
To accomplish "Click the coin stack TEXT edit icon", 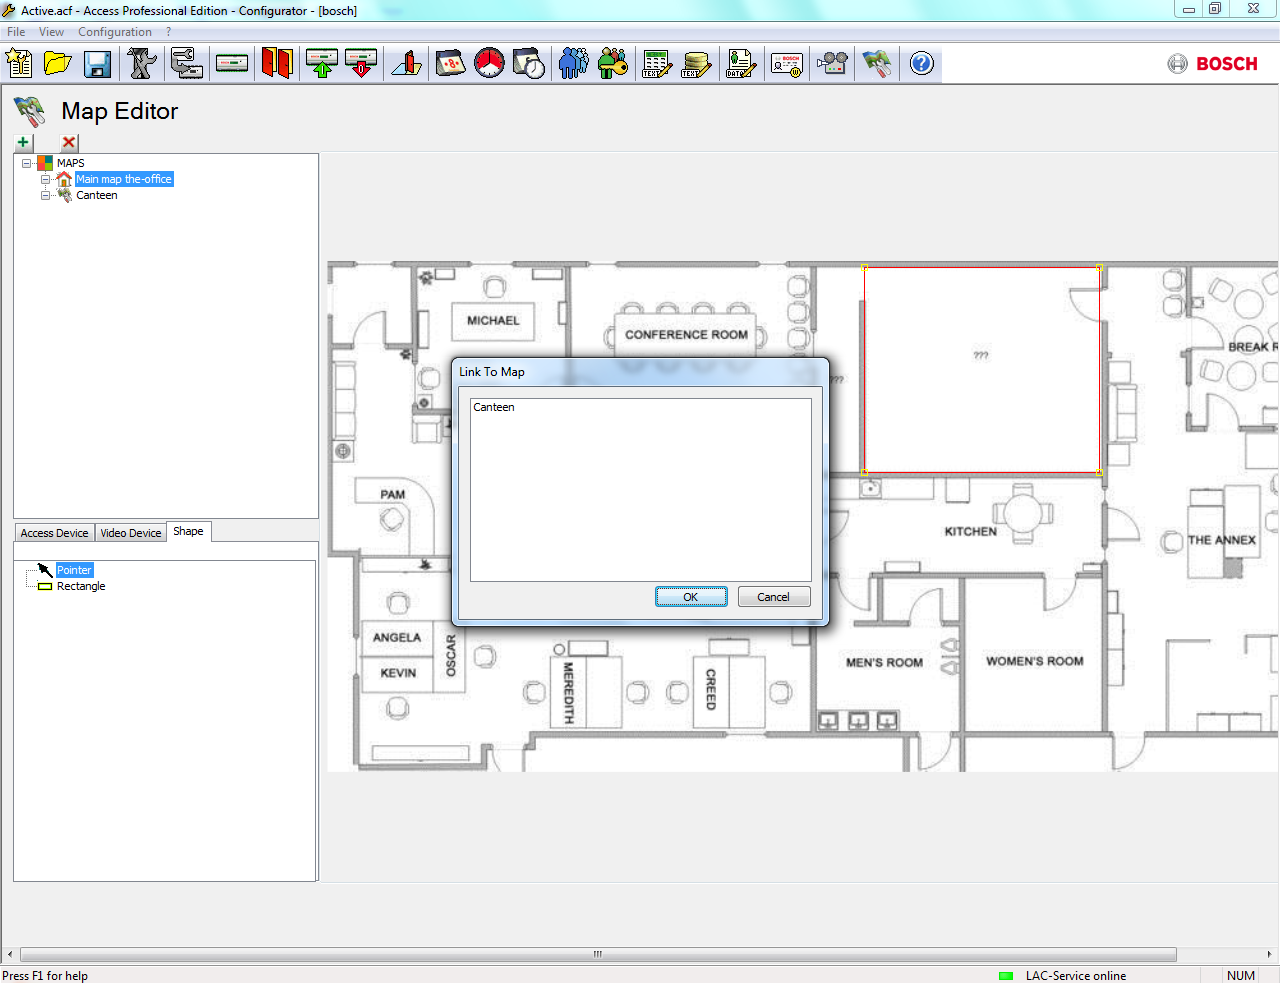I will (696, 63).
